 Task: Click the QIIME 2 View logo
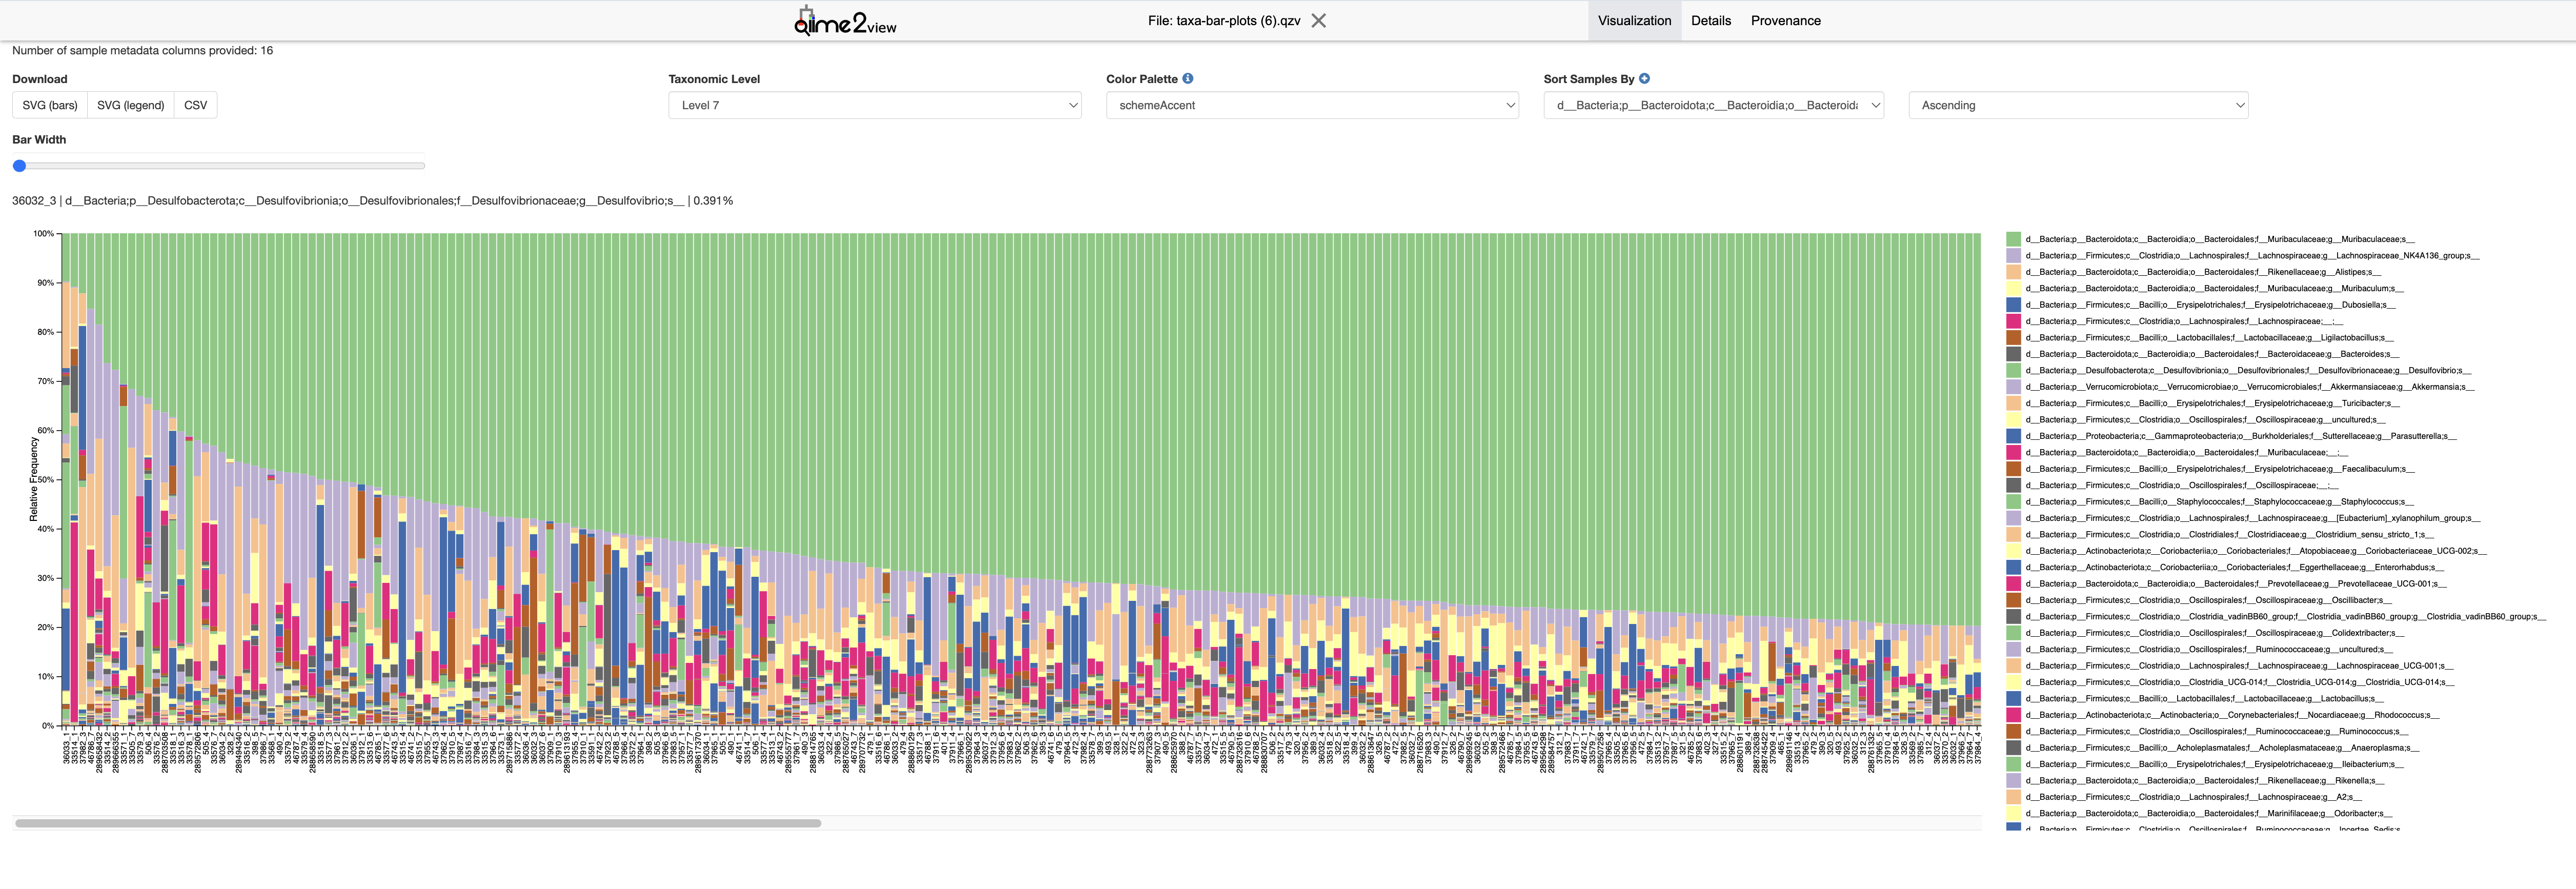point(845,21)
